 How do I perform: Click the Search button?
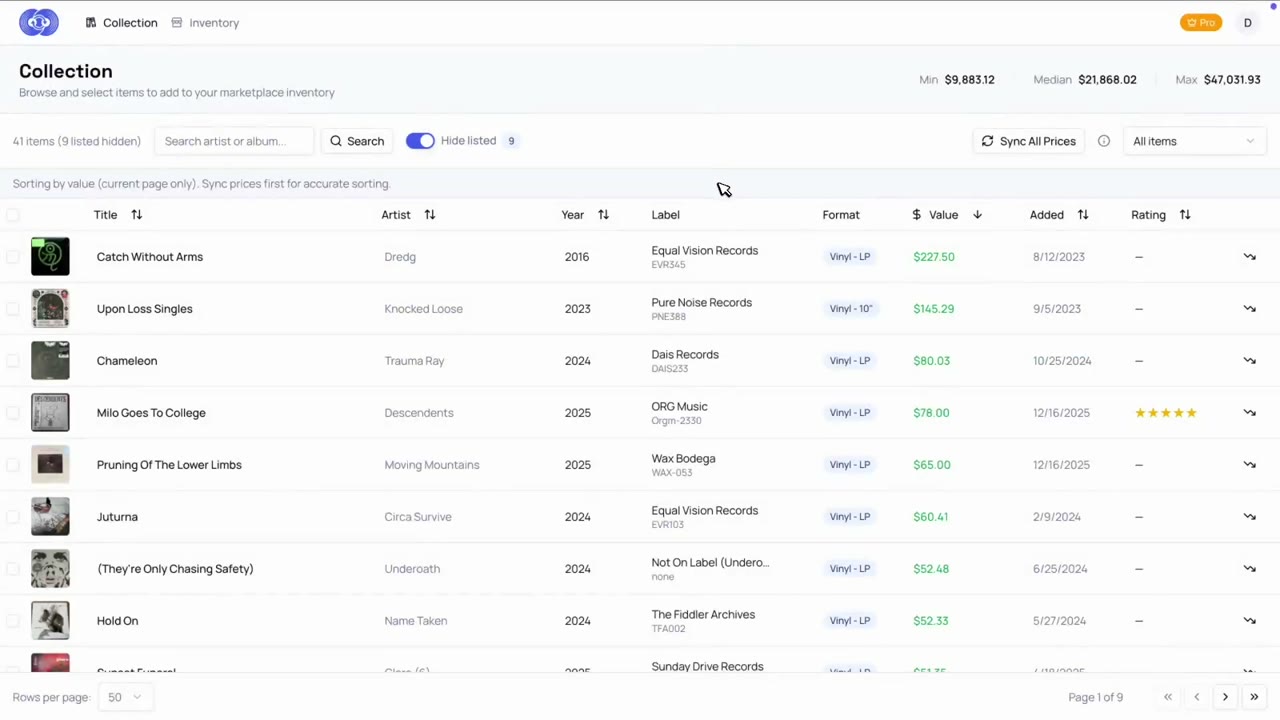click(357, 141)
